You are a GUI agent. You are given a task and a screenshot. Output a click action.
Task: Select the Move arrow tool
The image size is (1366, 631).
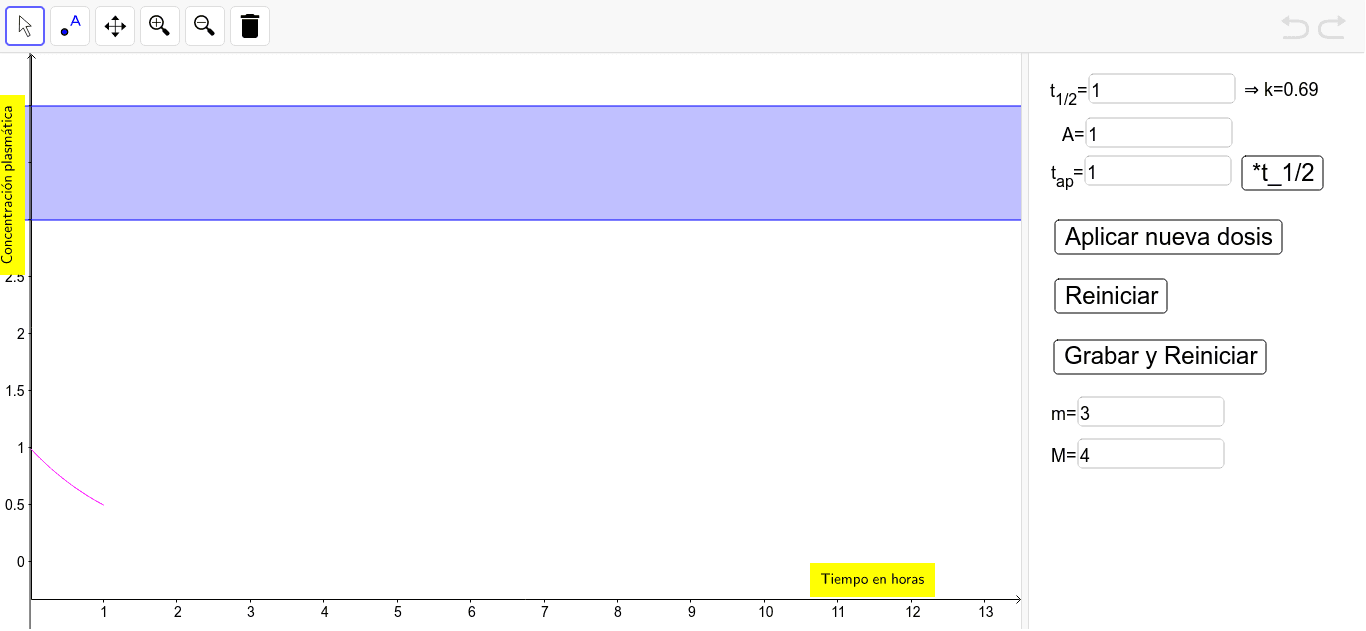(x=25, y=26)
